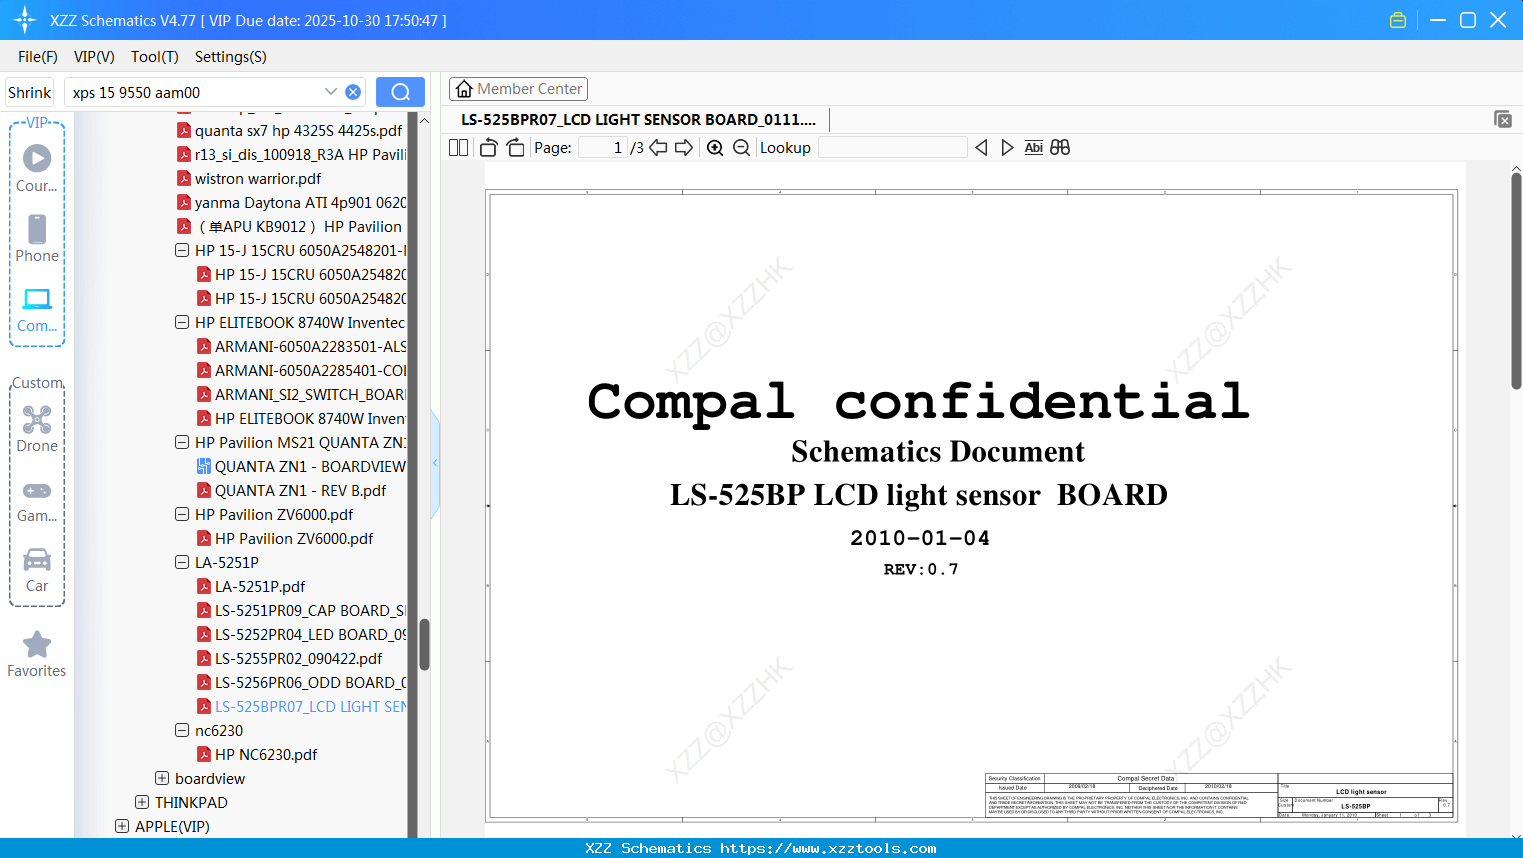
Task: Collapse the nc6230 folder
Action: click(182, 730)
